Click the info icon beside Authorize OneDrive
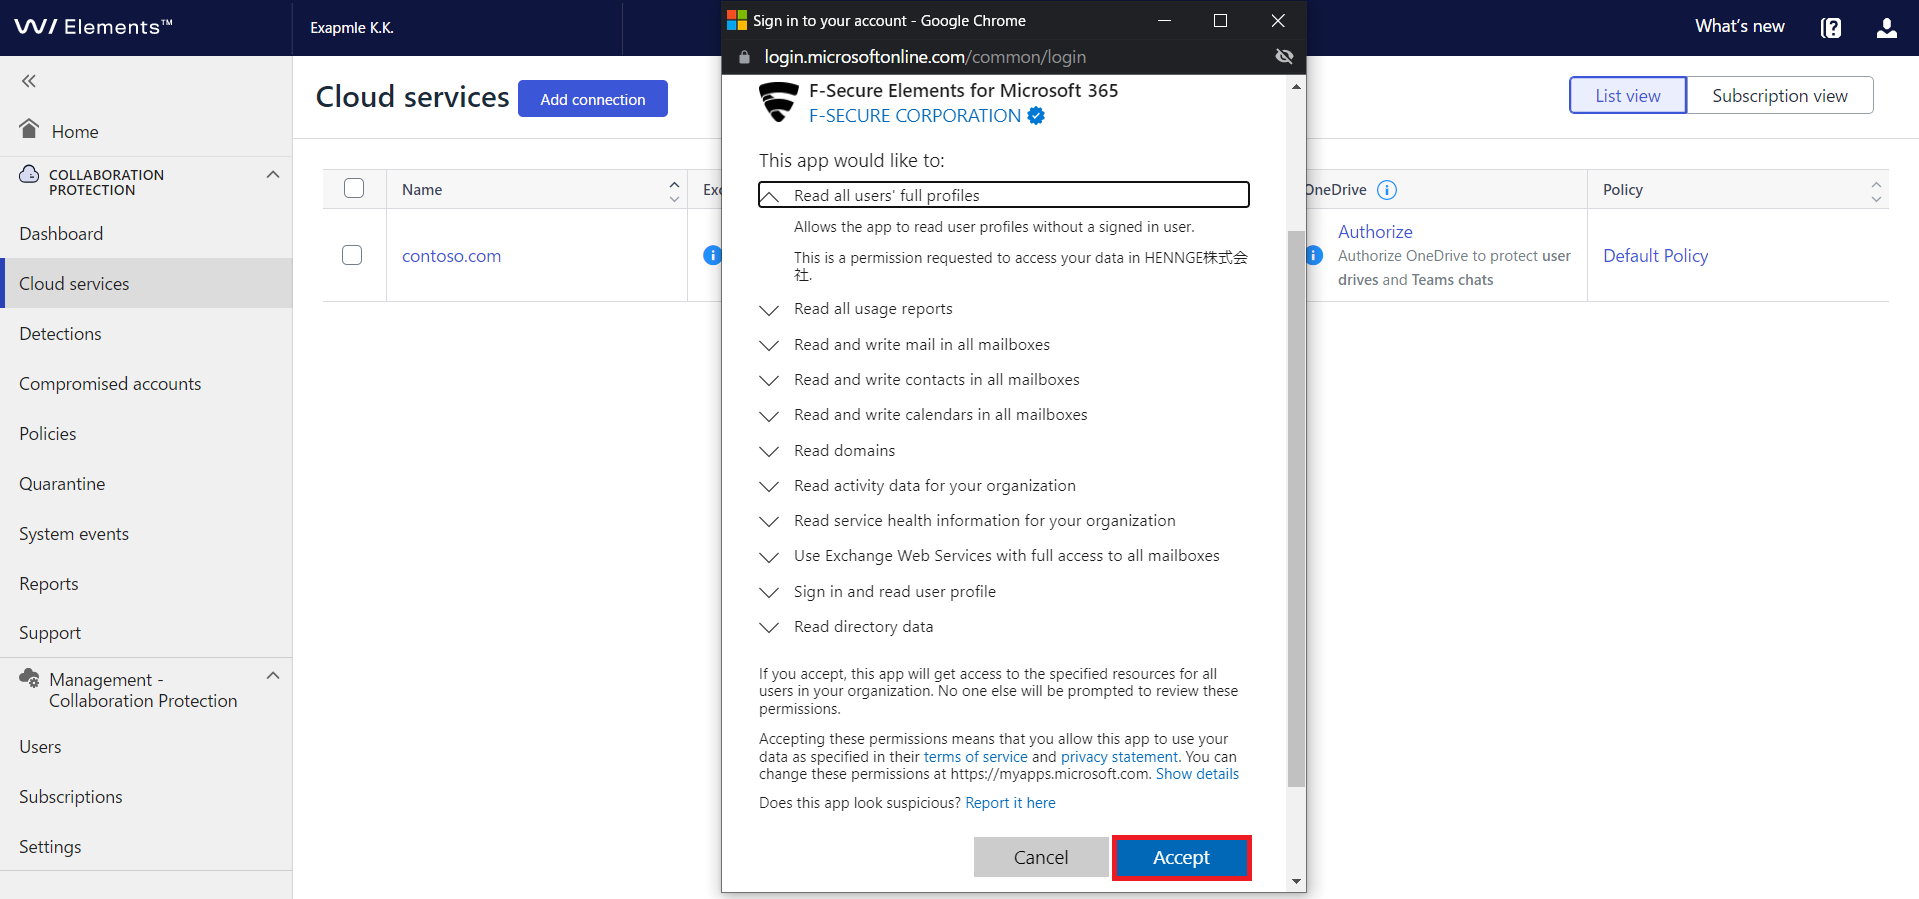 coord(1314,255)
